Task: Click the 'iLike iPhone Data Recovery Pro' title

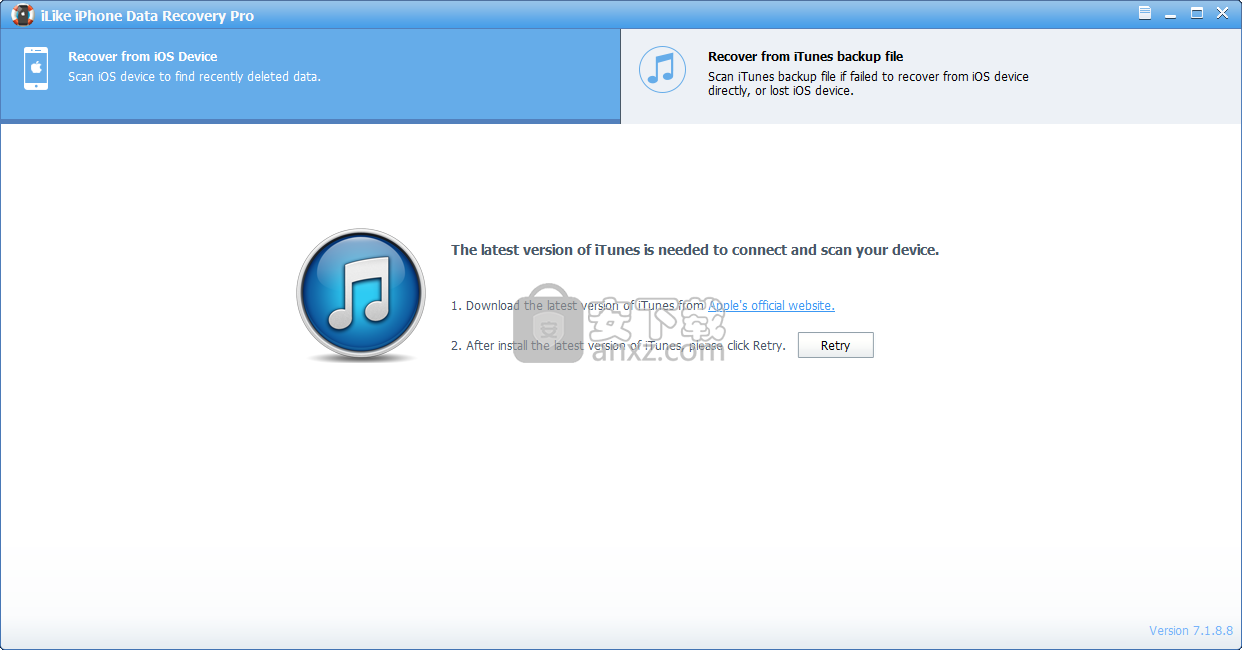Action: [x=147, y=16]
